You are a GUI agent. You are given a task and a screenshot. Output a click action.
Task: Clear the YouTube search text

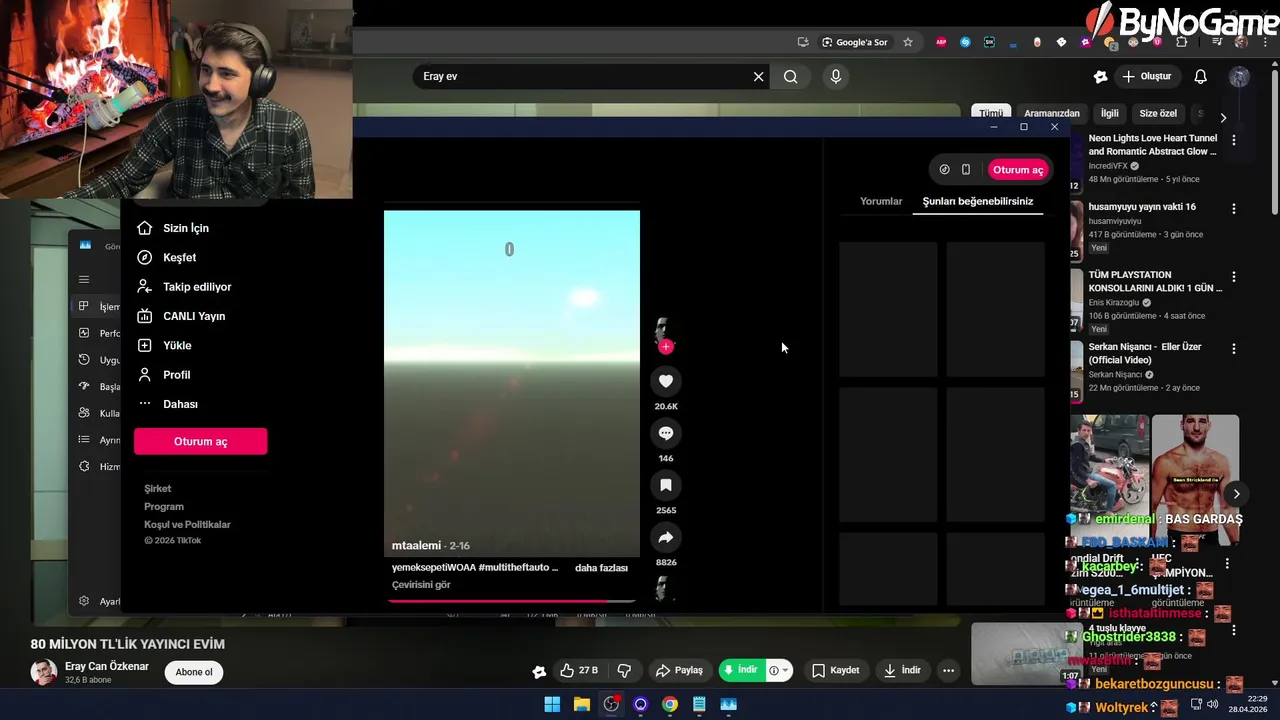(x=758, y=76)
